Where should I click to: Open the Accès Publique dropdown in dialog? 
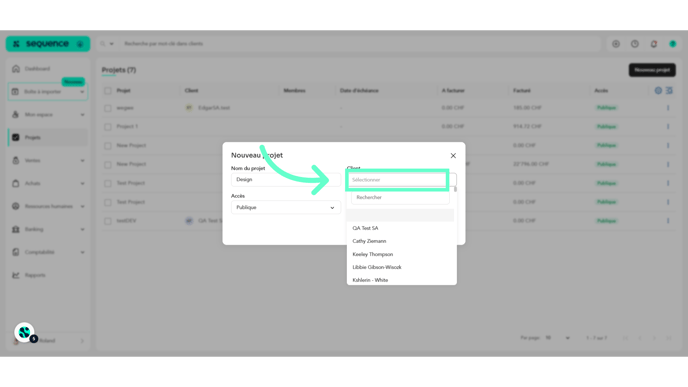tap(286, 207)
